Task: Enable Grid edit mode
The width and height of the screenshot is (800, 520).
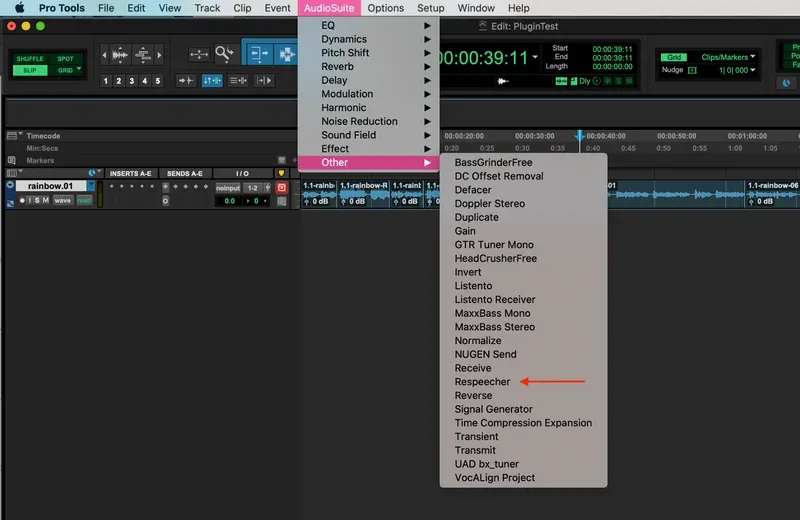Action: [x=64, y=70]
